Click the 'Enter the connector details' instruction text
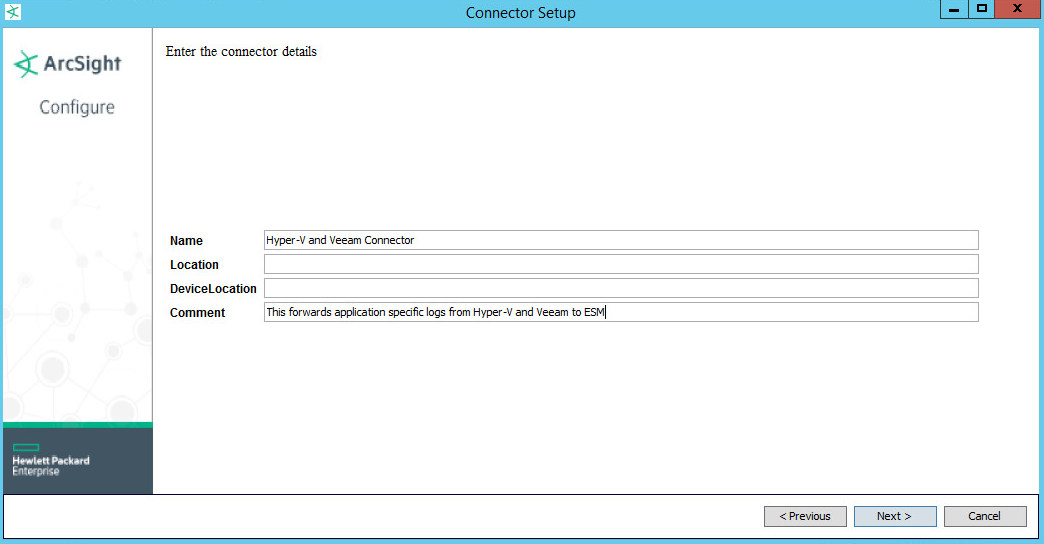 (x=241, y=51)
